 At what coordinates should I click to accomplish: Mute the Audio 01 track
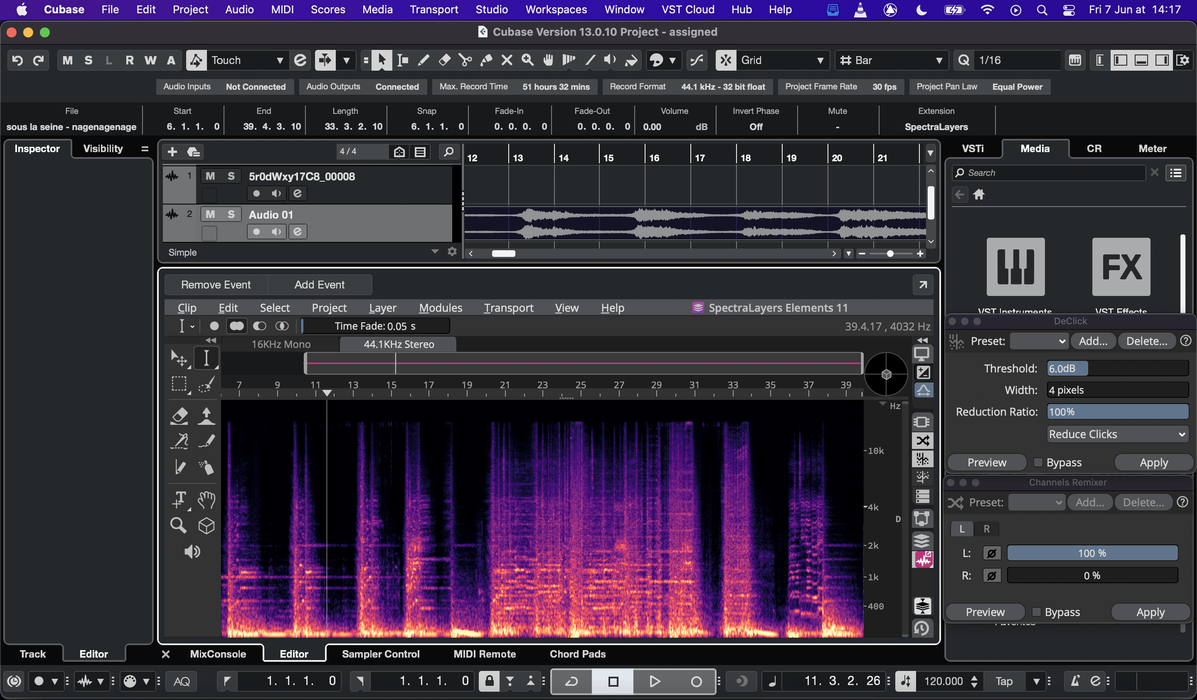pos(210,214)
